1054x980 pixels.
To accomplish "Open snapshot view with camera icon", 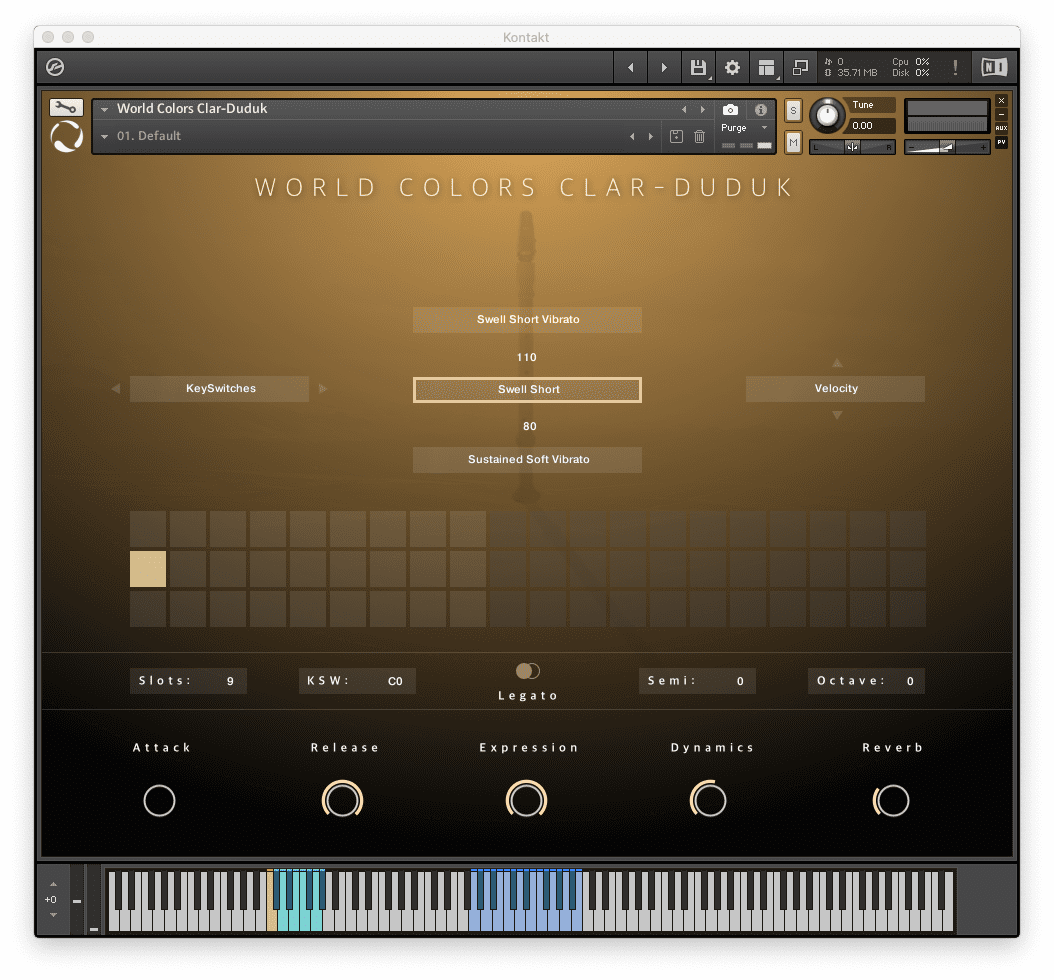I will [730, 110].
